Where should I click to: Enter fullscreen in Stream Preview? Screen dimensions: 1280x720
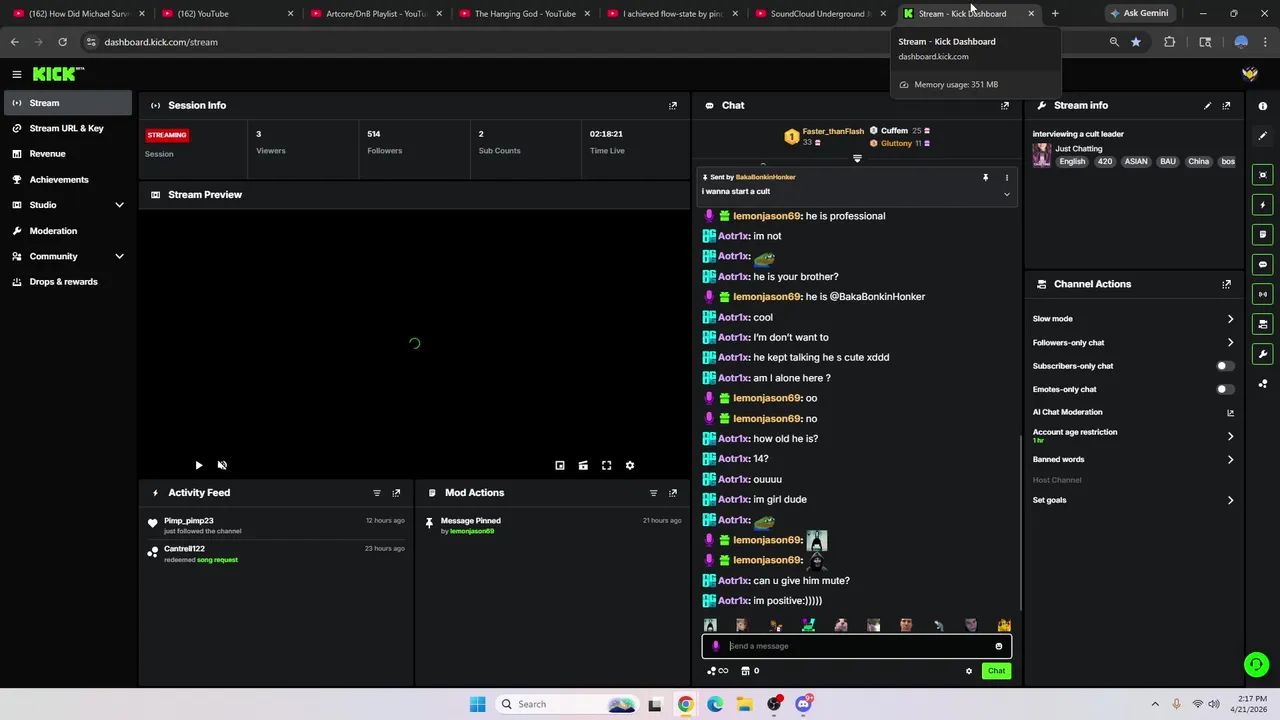(606, 465)
